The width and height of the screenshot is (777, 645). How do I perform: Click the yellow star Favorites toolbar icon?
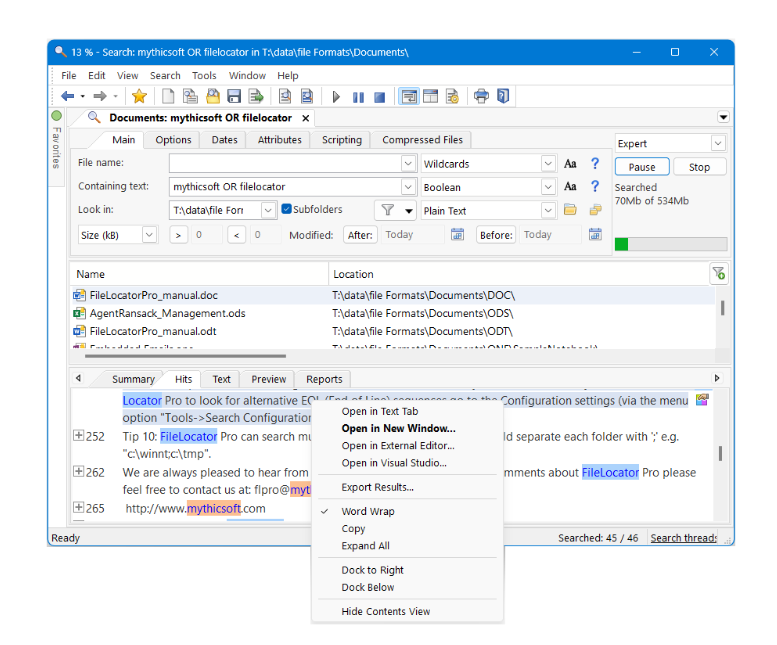pos(140,96)
